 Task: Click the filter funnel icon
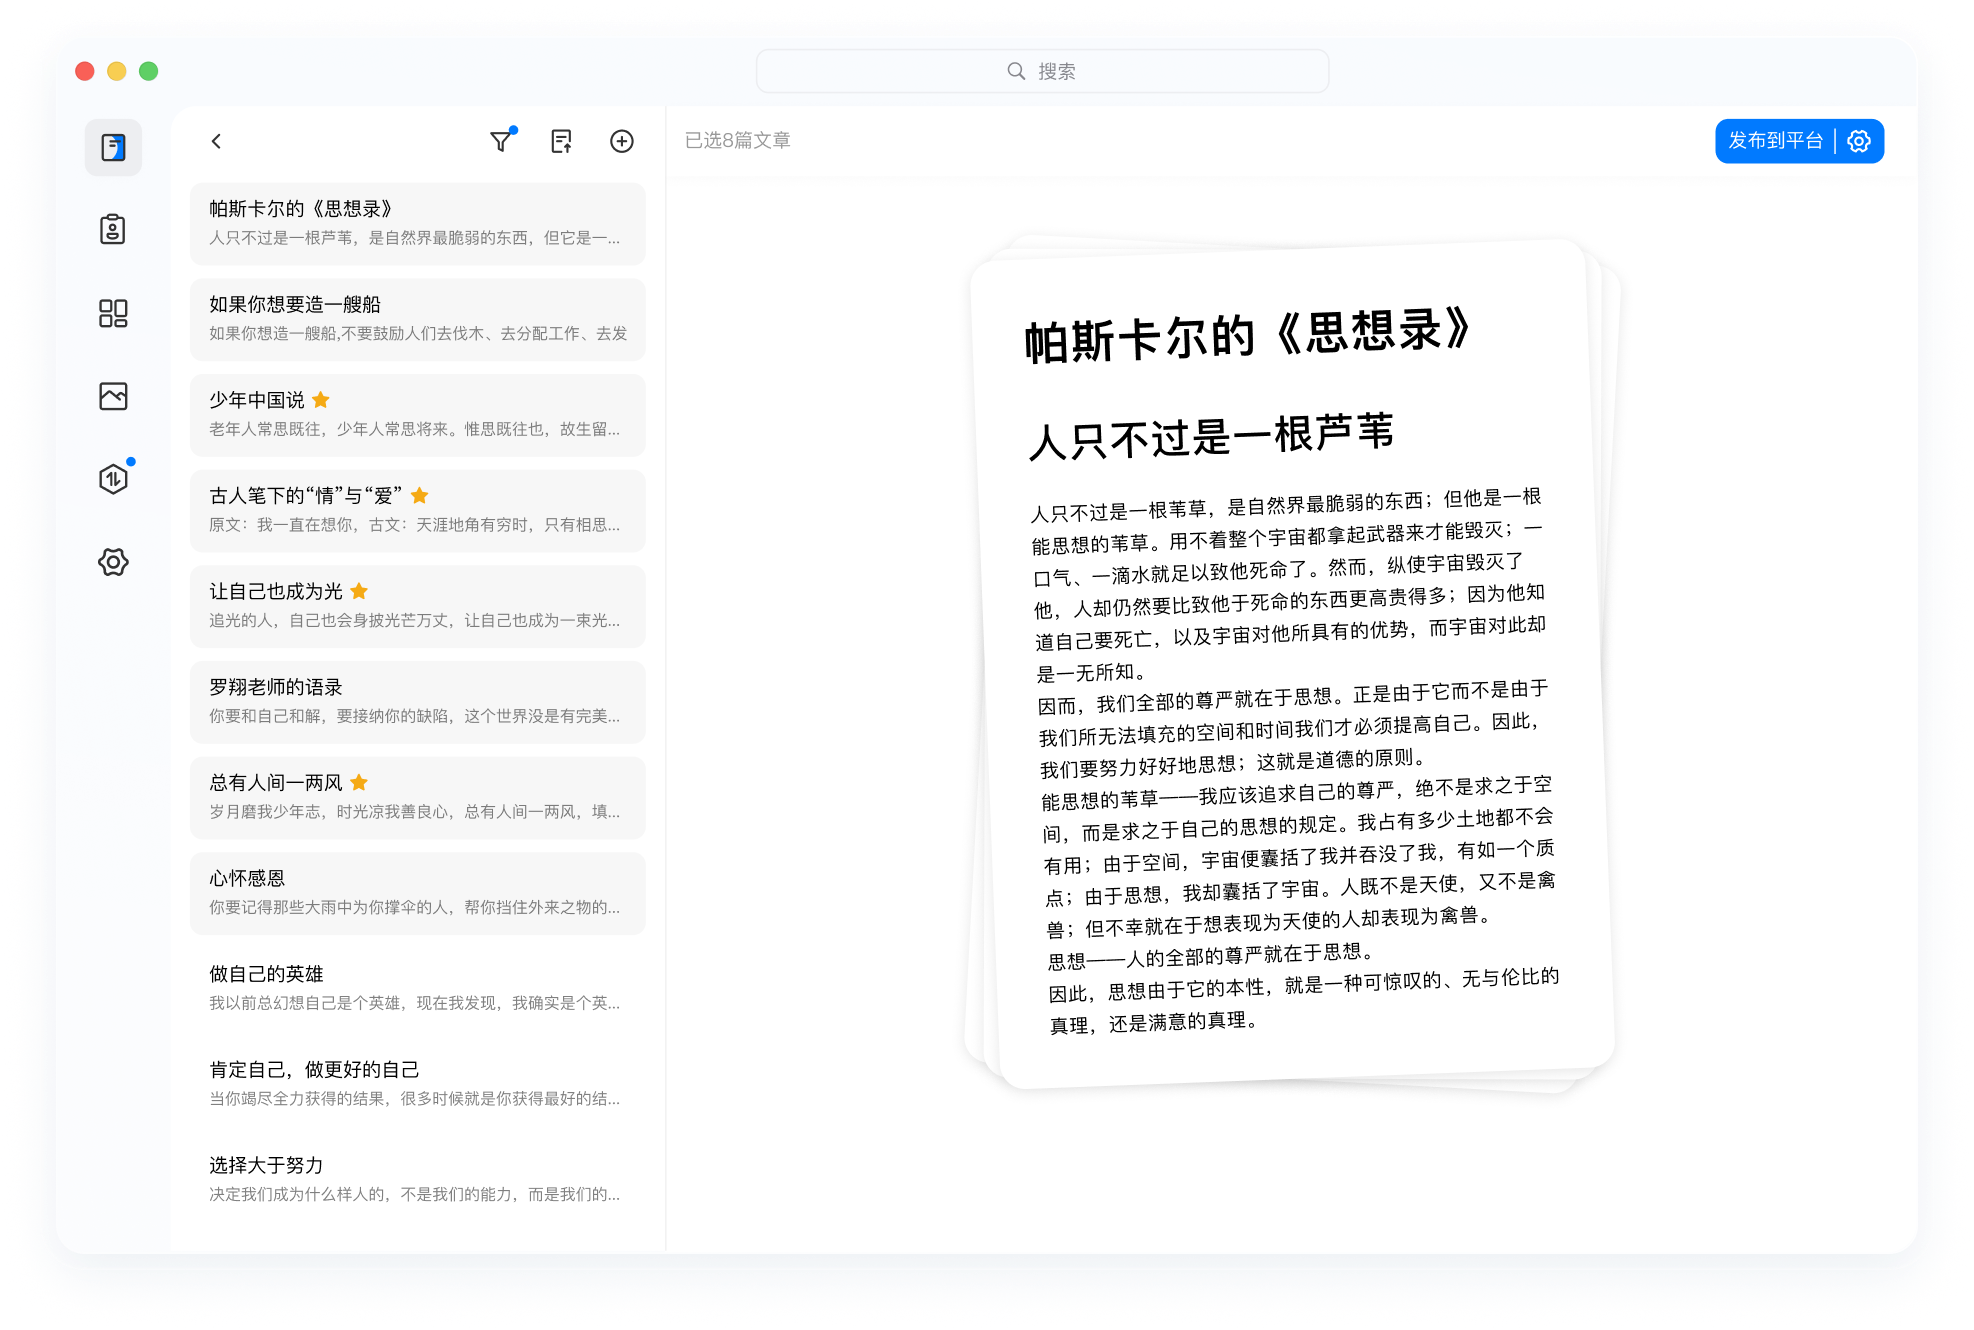click(501, 141)
